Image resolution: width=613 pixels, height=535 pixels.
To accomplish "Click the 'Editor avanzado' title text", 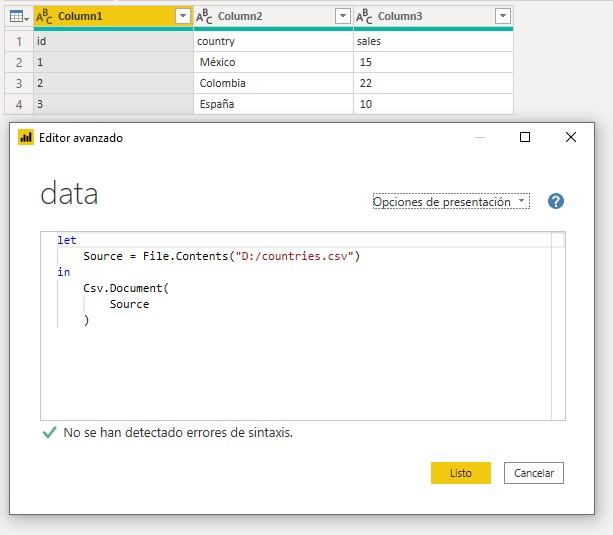I will (81, 138).
